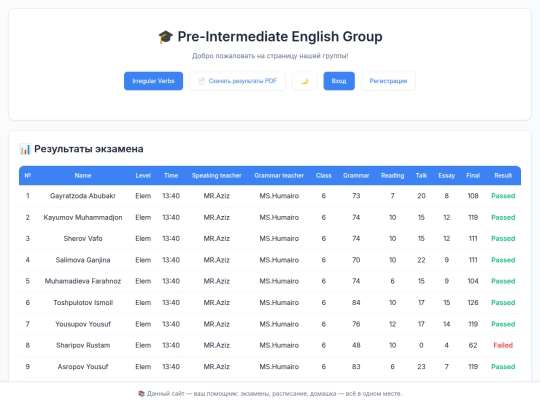
Task: Click grammar score 83 for Asropov Yousuf
Action: pyautogui.click(x=356, y=367)
